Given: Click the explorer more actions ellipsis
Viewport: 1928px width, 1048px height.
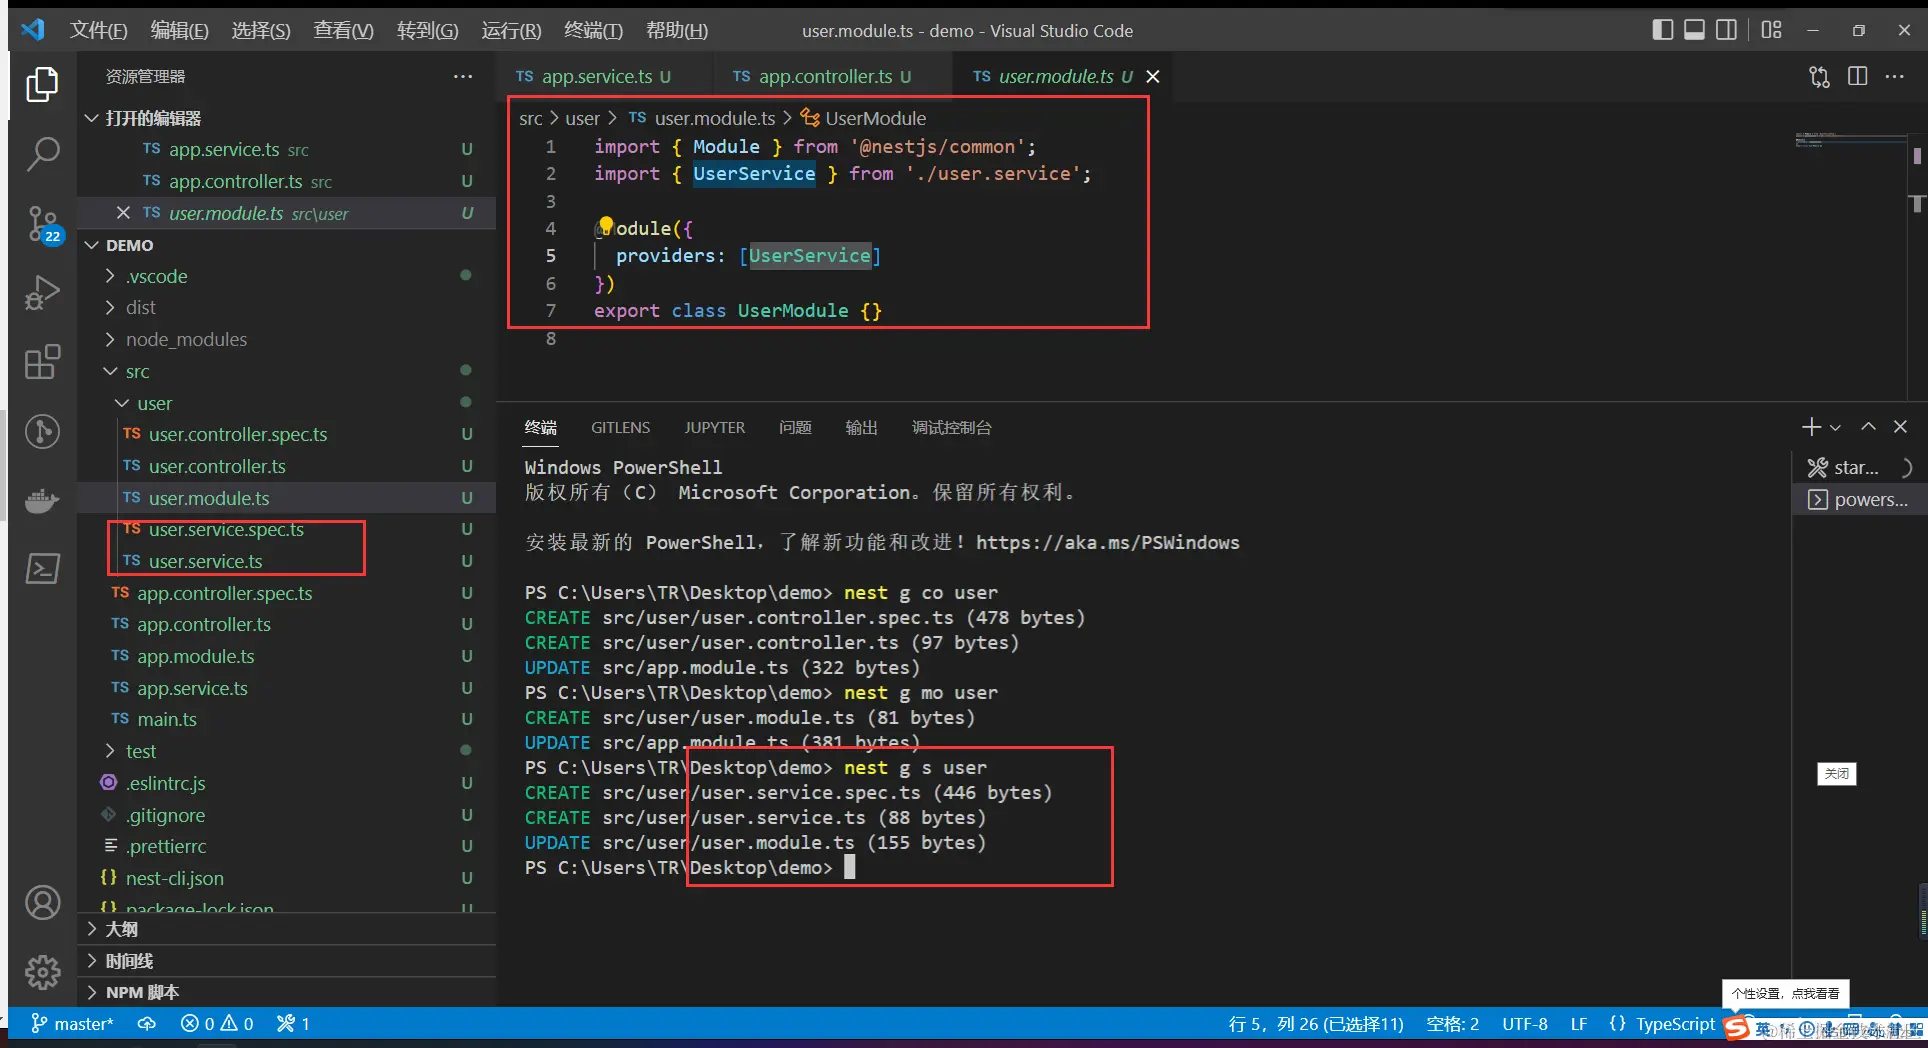Looking at the screenshot, I should (x=463, y=77).
